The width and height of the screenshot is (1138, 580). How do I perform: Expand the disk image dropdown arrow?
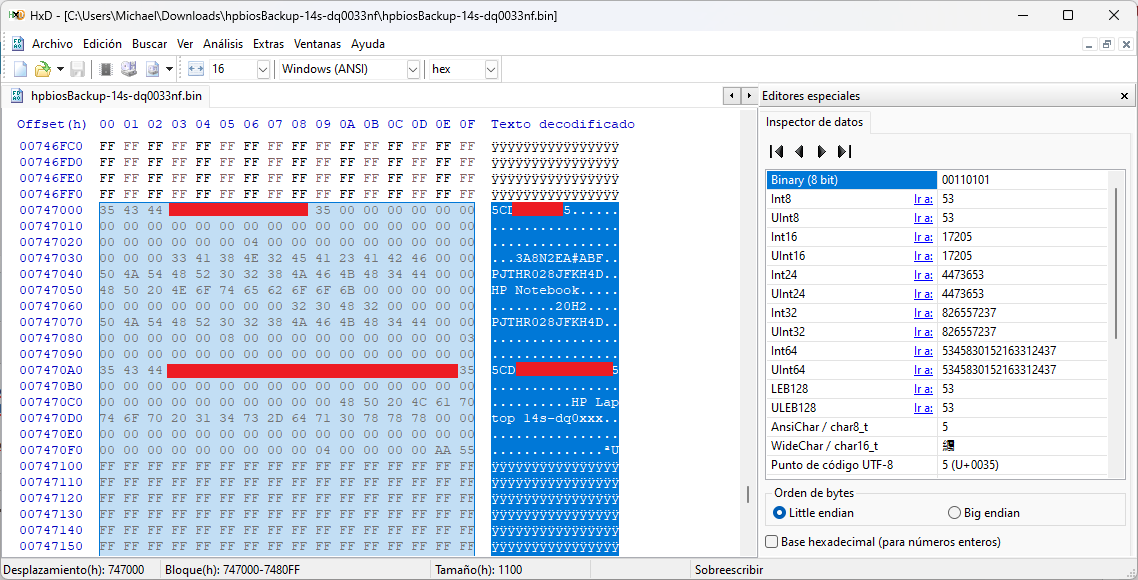(x=169, y=69)
